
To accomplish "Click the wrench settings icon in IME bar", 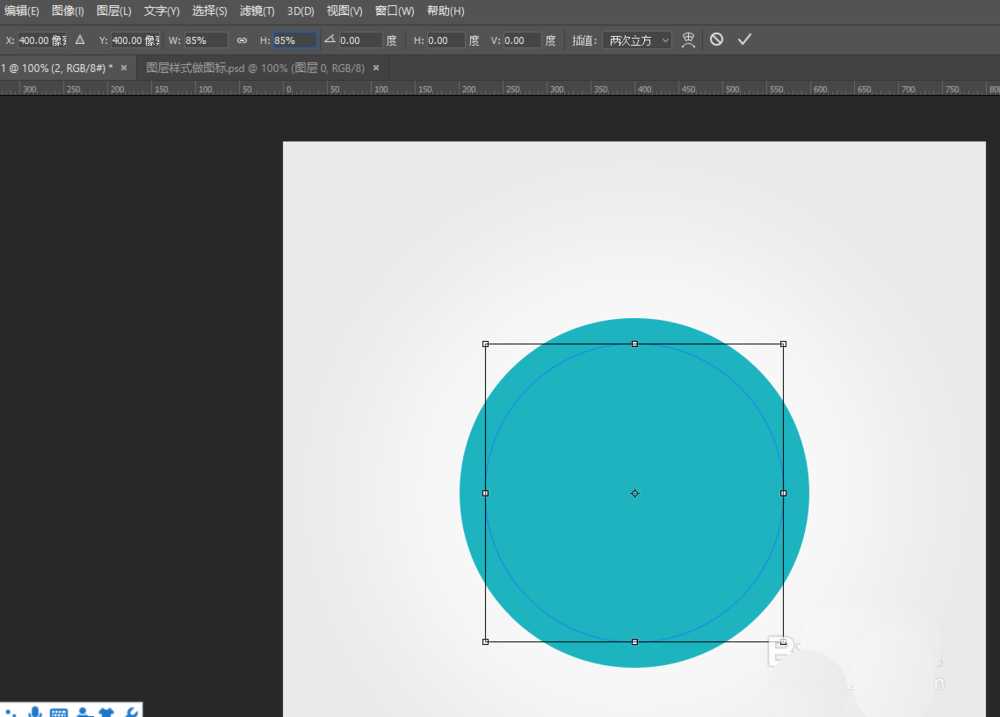I will pos(130,712).
